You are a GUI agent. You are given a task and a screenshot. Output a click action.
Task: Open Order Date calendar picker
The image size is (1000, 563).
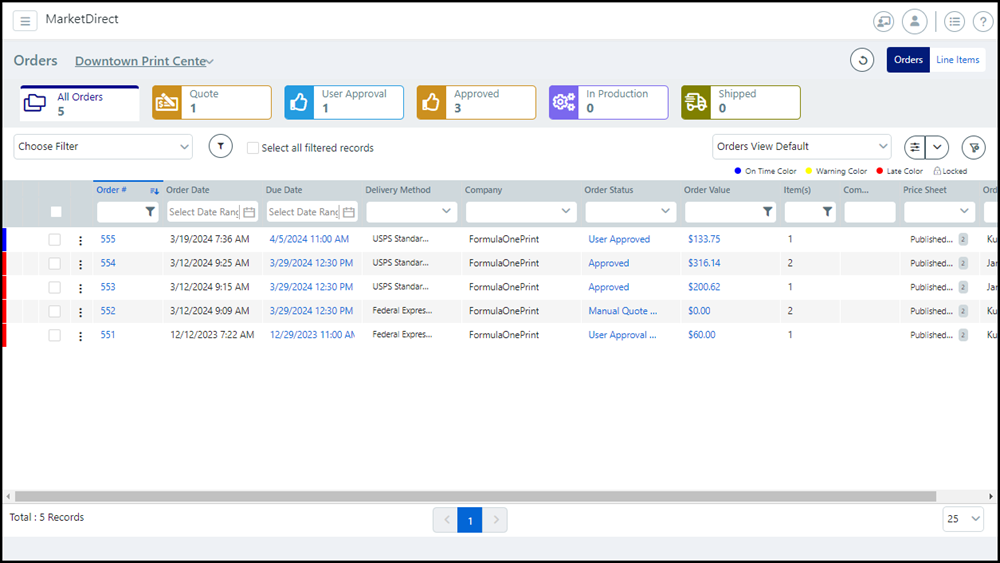(249, 212)
